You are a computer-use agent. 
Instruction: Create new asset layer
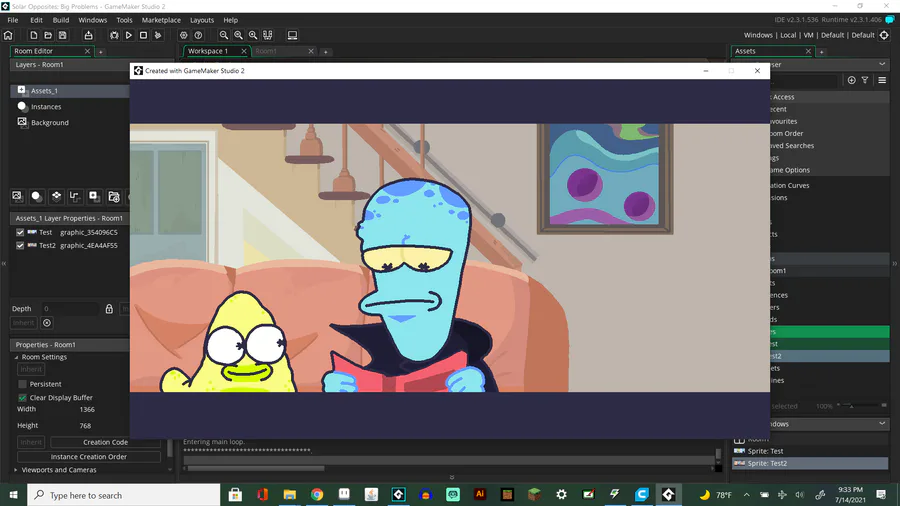coord(94,196)
